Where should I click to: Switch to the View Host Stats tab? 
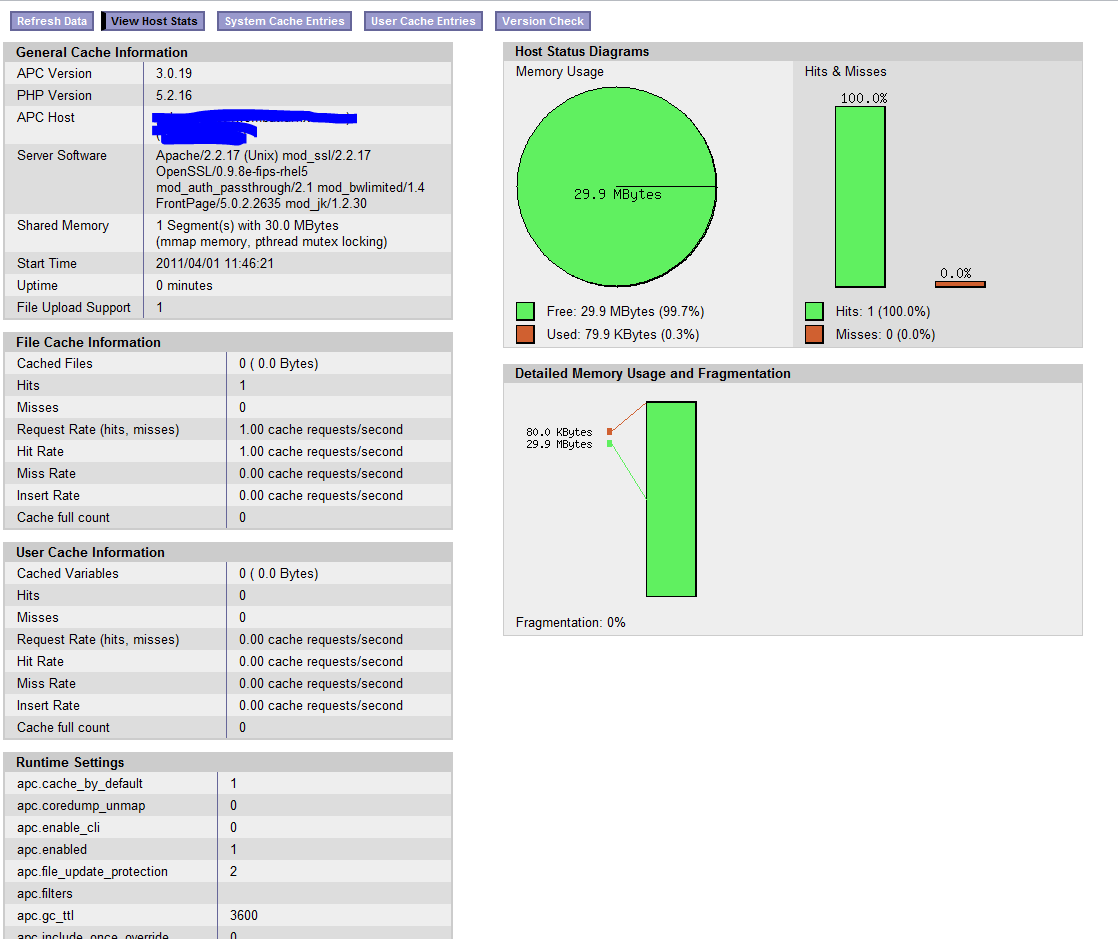pos(154,21)
